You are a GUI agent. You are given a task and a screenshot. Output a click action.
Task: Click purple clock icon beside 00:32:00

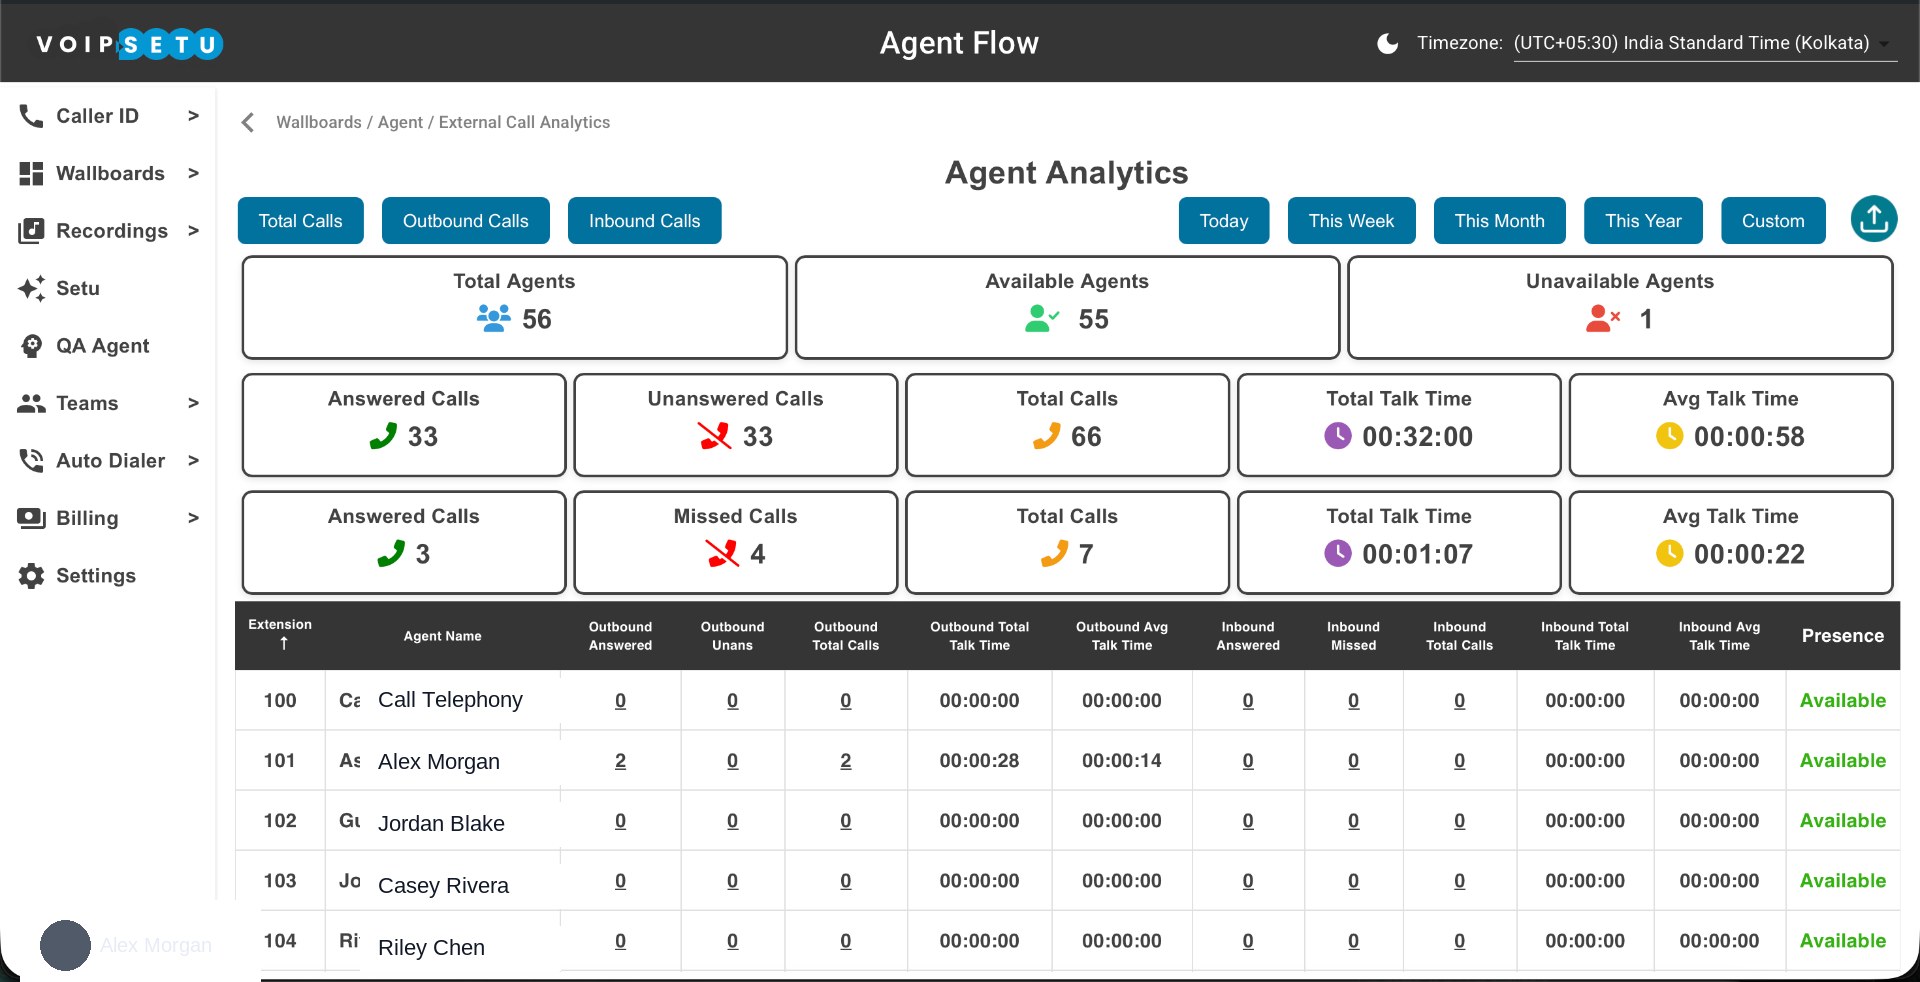click(x=1338, y=436)
